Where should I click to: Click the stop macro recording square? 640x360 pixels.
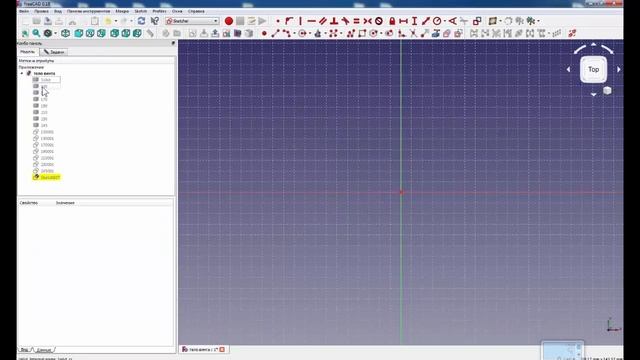point(240,21)
